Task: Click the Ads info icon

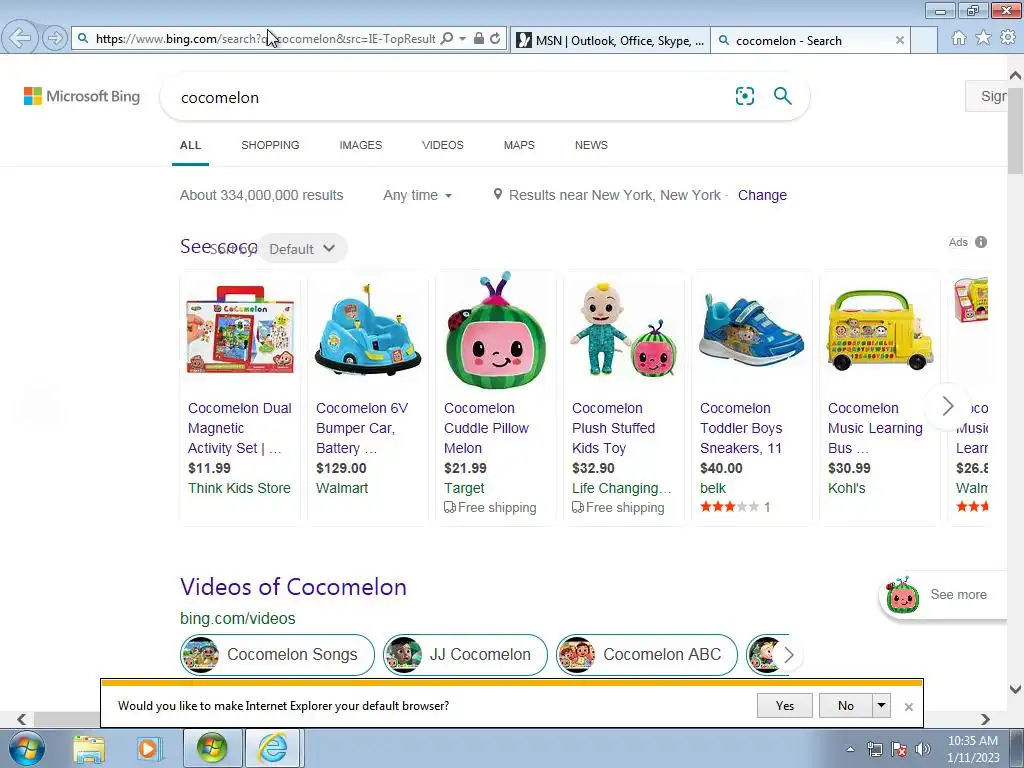Action: [x=981, y=242]
